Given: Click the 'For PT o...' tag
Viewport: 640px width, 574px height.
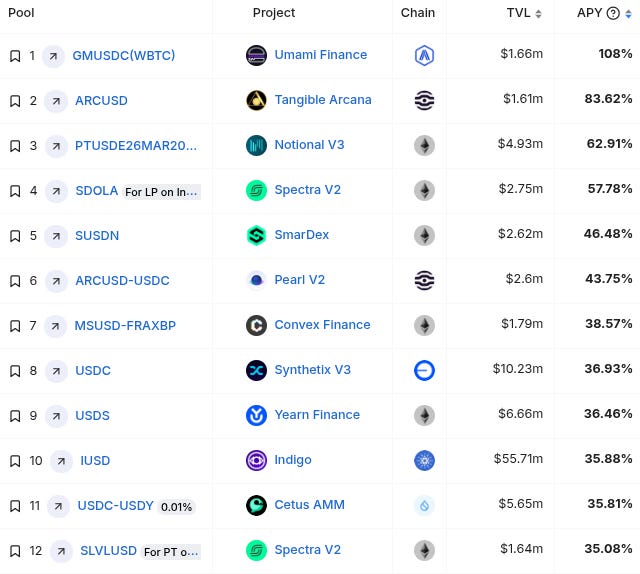Looking at the screenshot, I should [171, 552].
